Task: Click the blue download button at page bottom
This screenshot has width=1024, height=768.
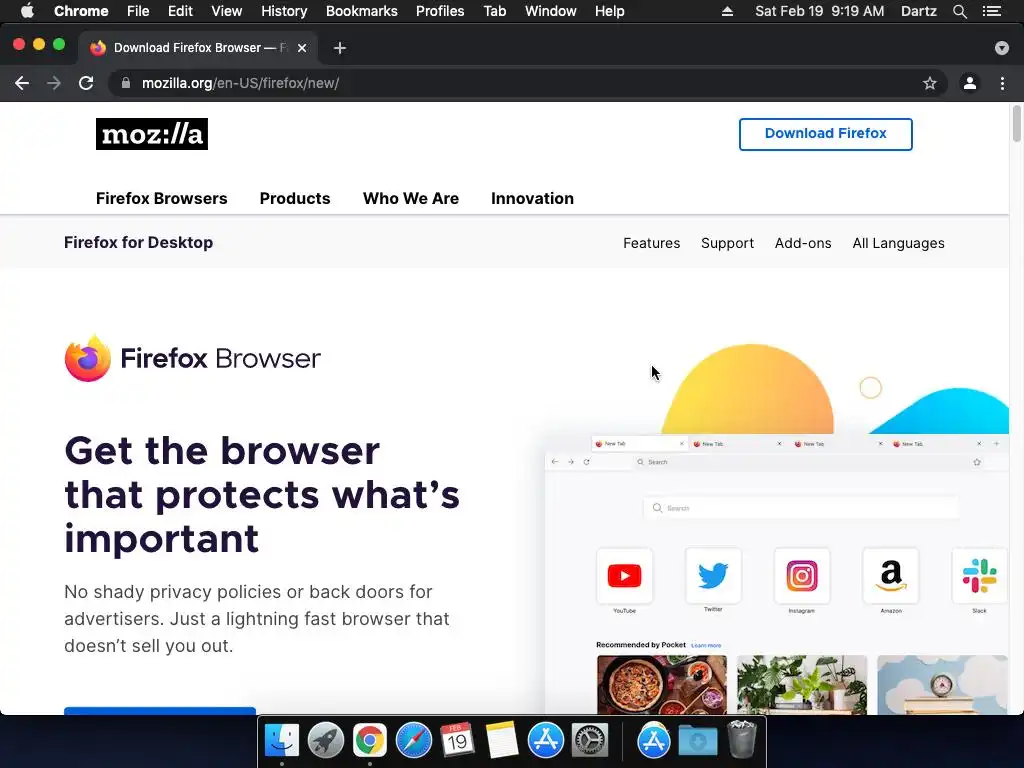Action: tap(160, 711)
